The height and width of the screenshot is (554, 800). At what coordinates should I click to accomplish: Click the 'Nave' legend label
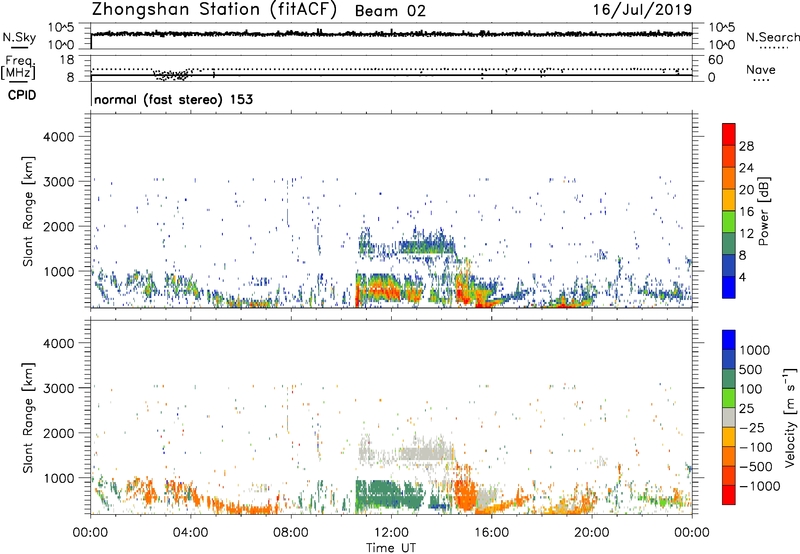pos(761,70)
